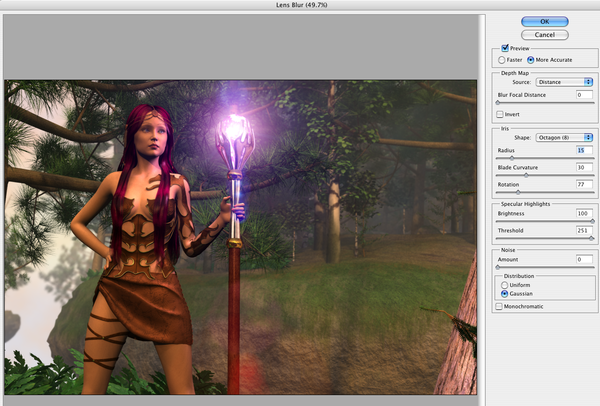Image resolution: width=600 pixels, height=406 pixels.
Task: Select the Faster preview option
Action: click(x=502, y=60)
